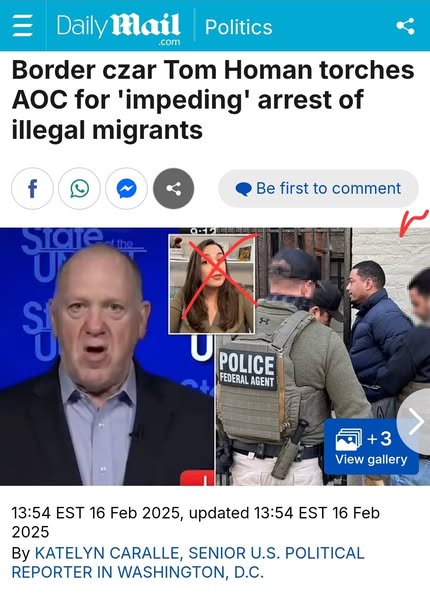Tap the header share icon

[405, 26]
